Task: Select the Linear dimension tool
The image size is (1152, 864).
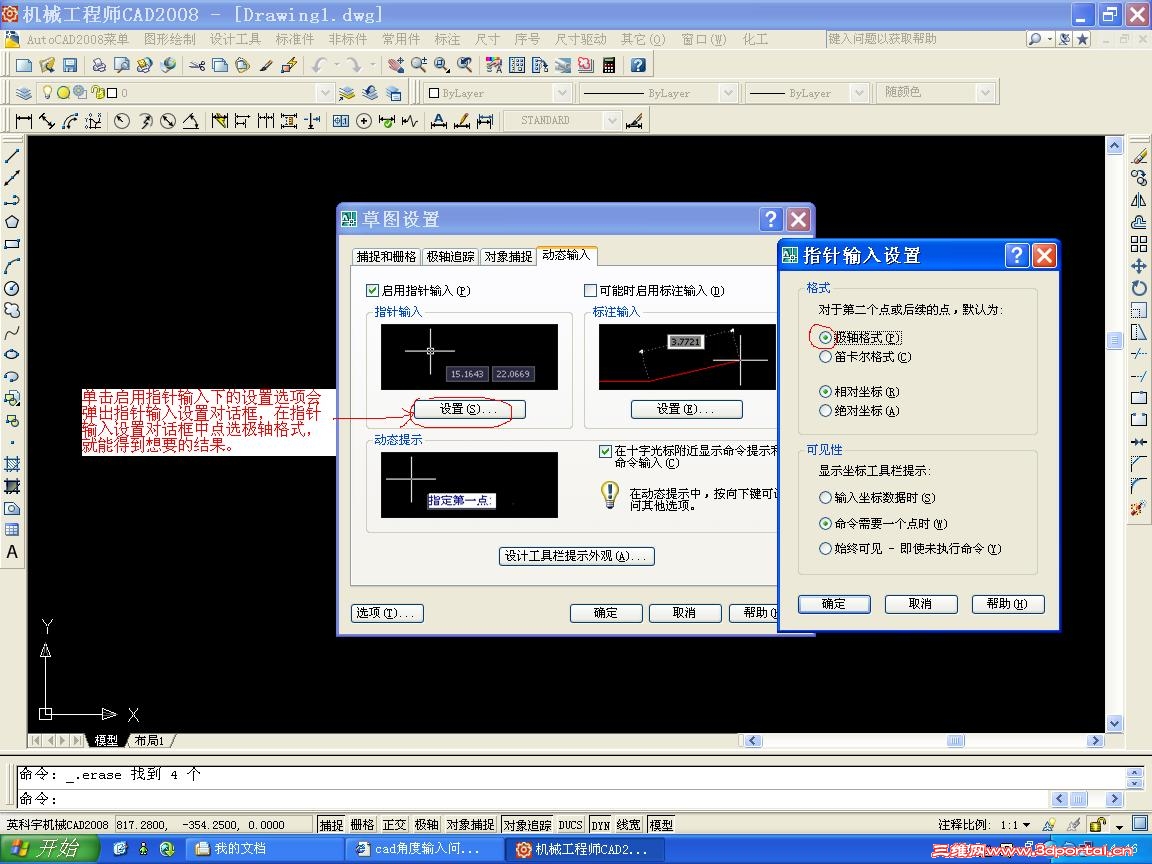Action: 24,120
